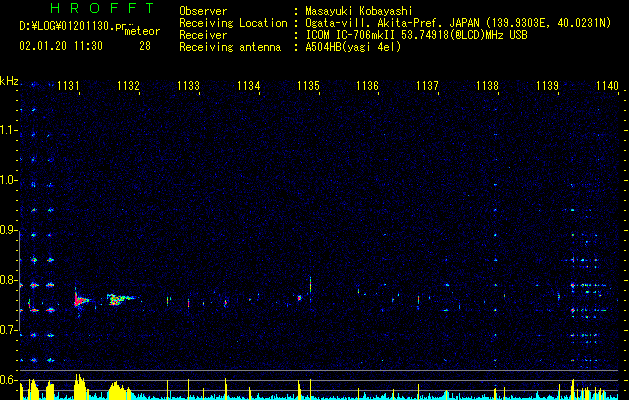The height and width of the screenshot is (400, 629).
Task: Click the 1134 time marker
Action: click(248, 86)
